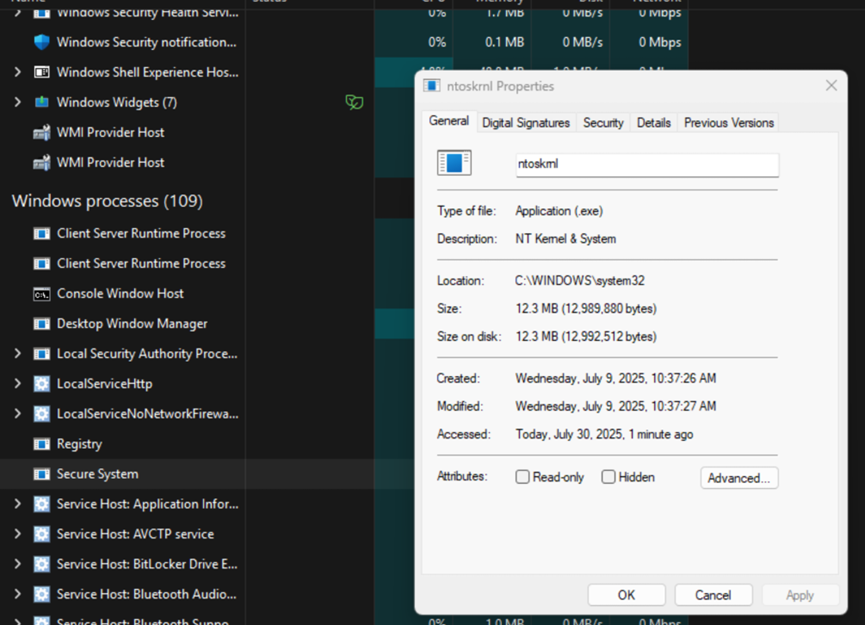Expand the LocalServiceNoNetworkFirewall row
This screenshot has width=865, height=625.
pyautogui.click(x=18, y=414)
